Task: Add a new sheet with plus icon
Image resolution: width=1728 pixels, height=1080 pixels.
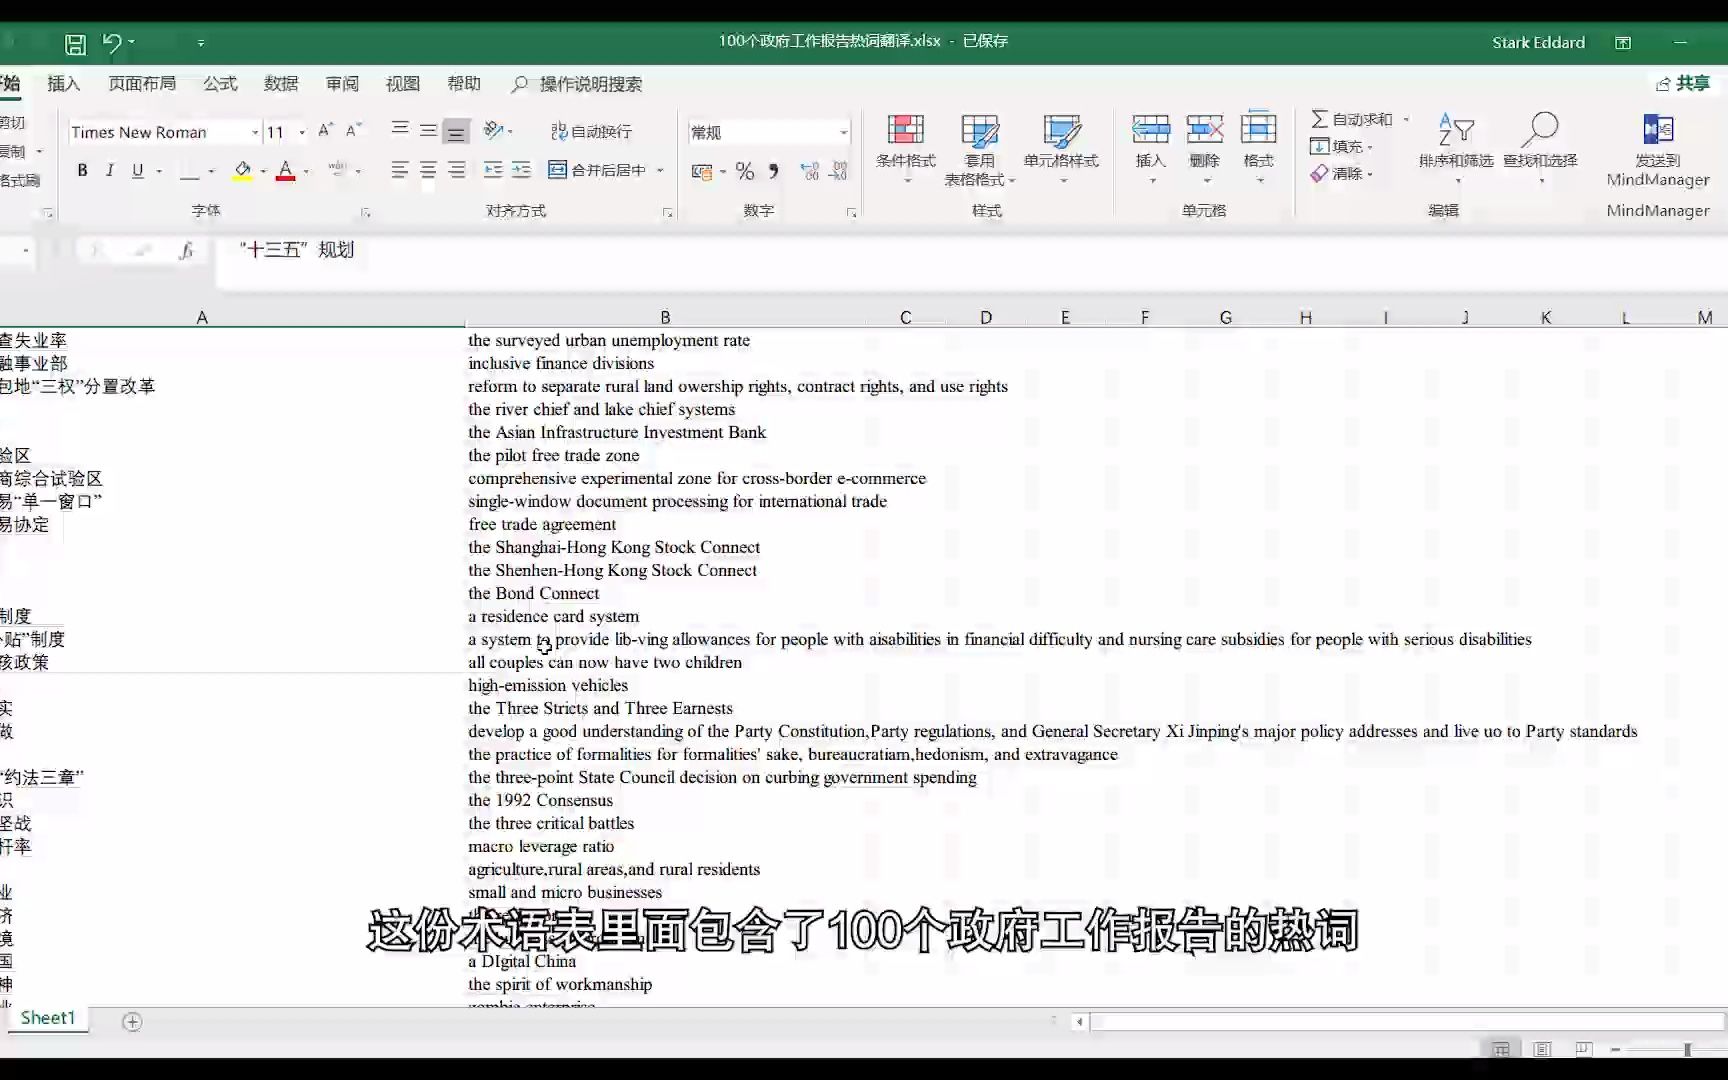Action: click(x=132, y=1021)
